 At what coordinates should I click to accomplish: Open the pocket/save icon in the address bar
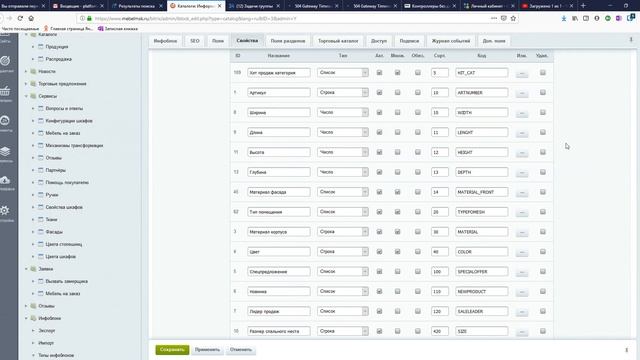coord(504,18)
